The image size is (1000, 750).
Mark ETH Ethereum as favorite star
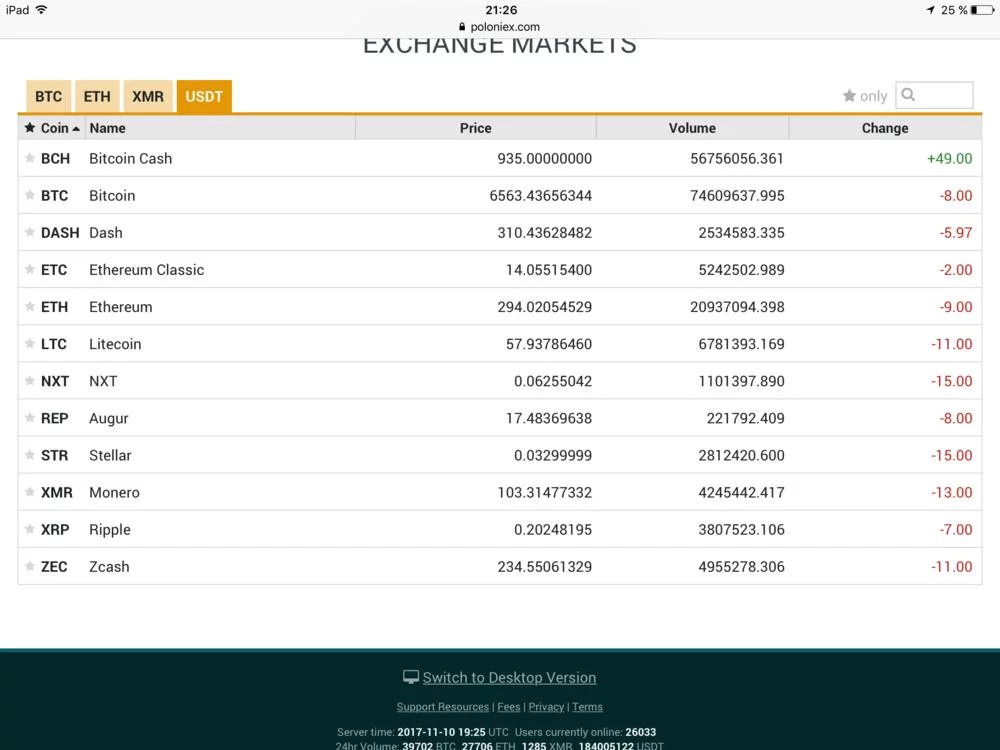point(29,306)
